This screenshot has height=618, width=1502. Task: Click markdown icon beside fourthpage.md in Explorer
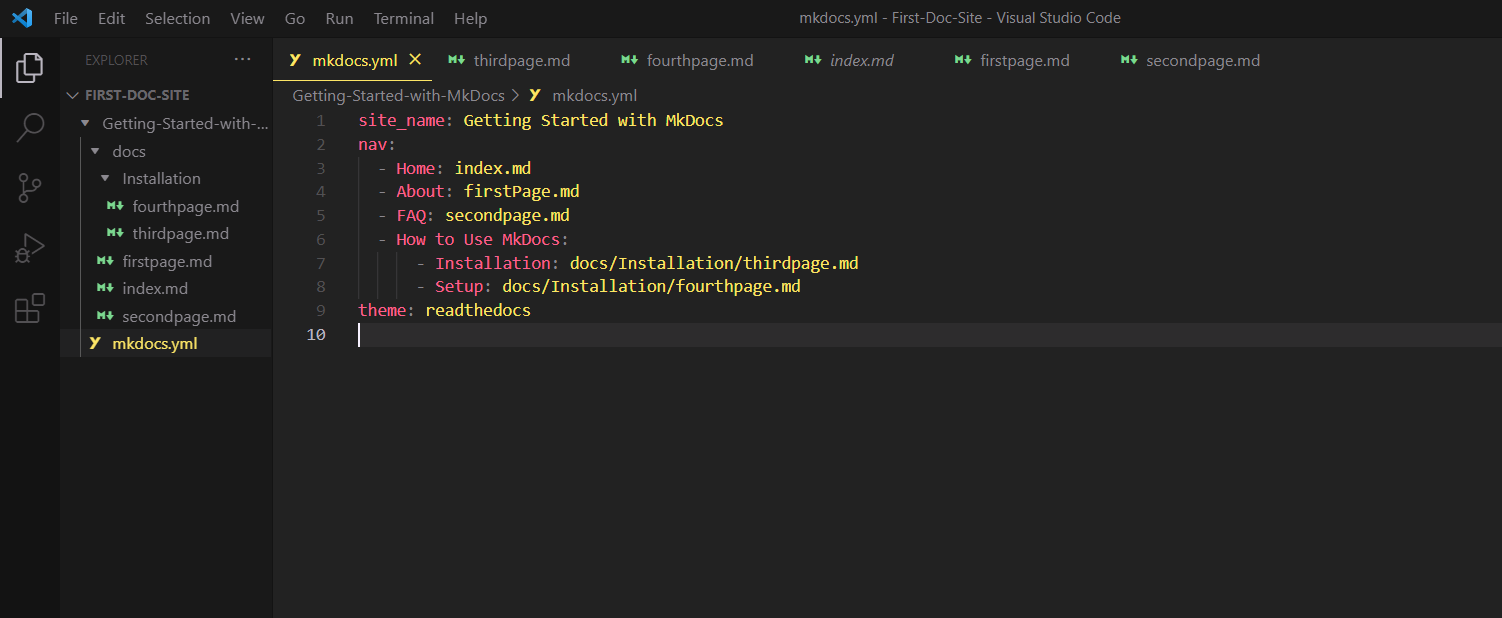[115, 206]
